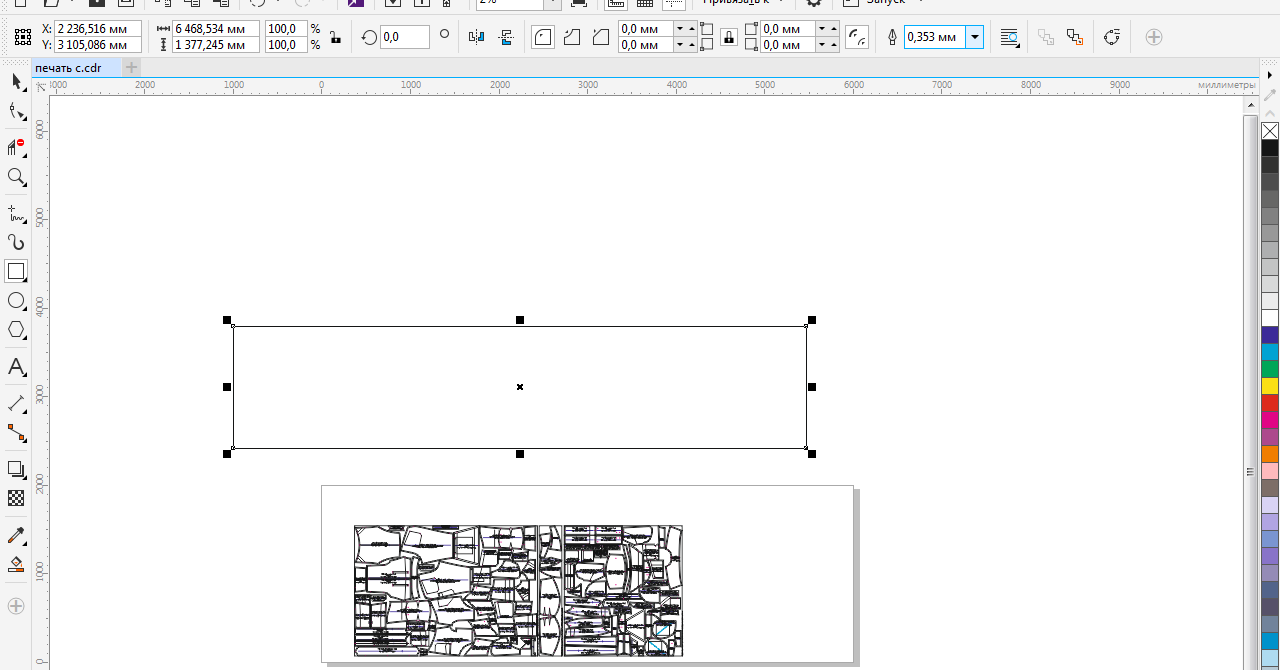The image size is (1280, 670).
Task: Select the Connector tool
Action: 16,433
